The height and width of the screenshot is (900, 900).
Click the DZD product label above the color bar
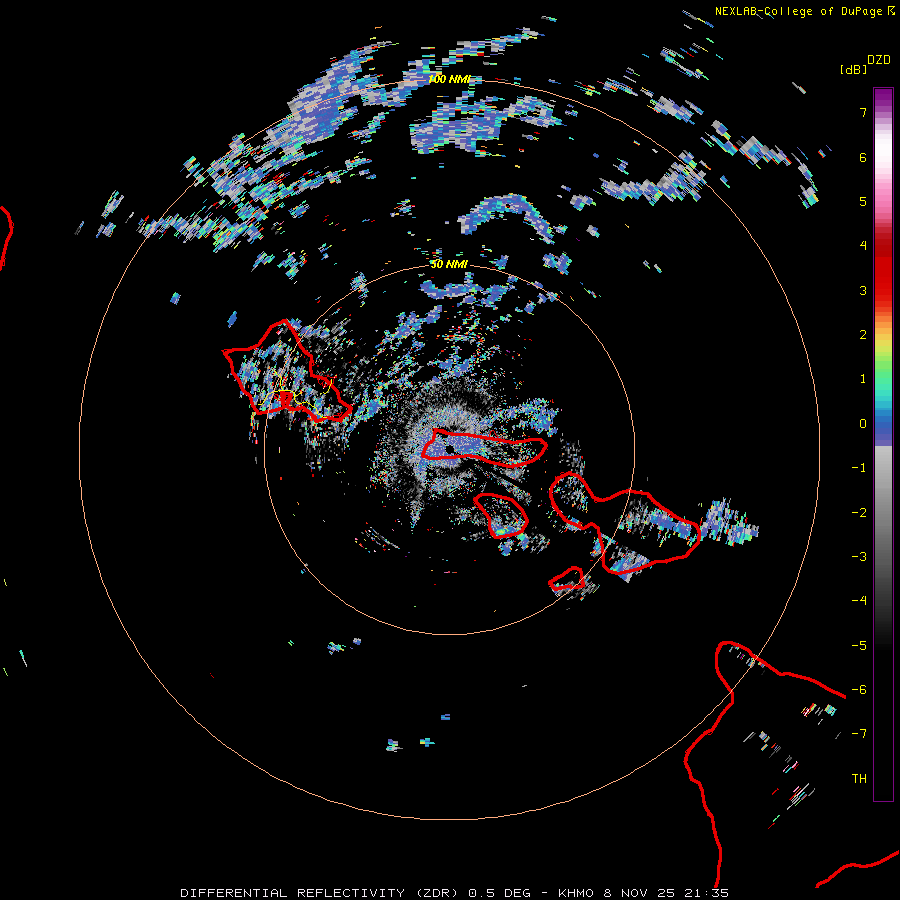(x=879, y=60)
